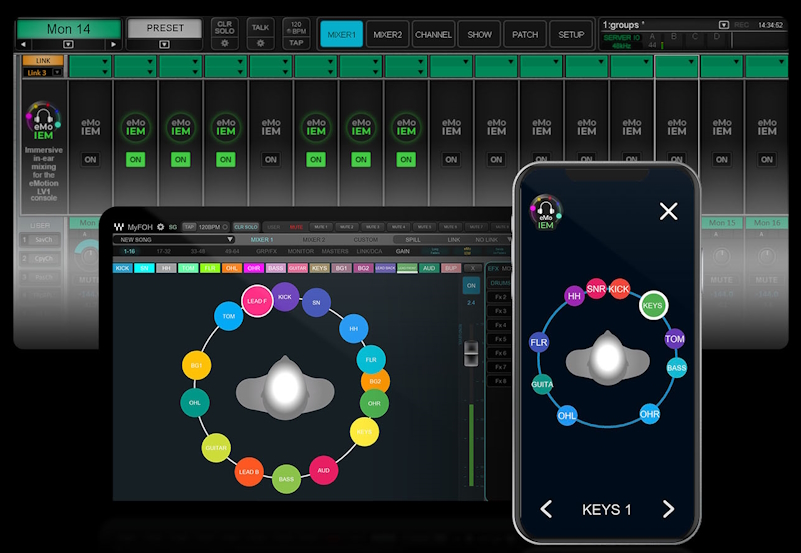Go to next channel on the phone
The width and height of the screenshot is (801, 553).
click(x=668, y=509)
